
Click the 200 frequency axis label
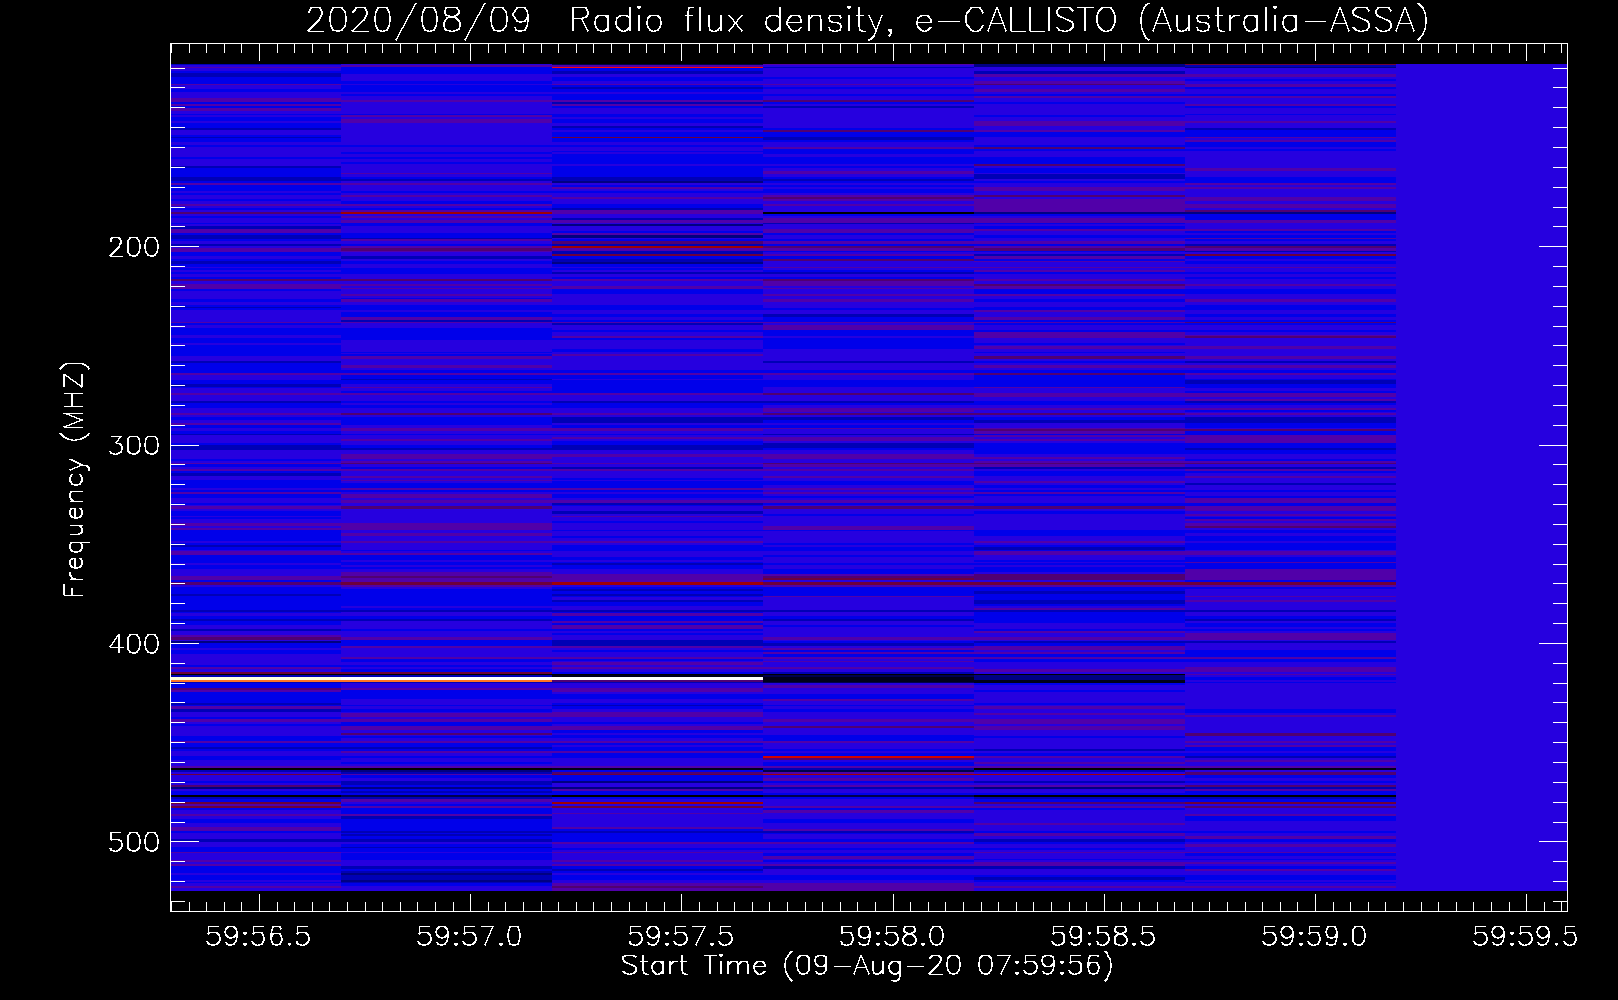coord(134,247)
